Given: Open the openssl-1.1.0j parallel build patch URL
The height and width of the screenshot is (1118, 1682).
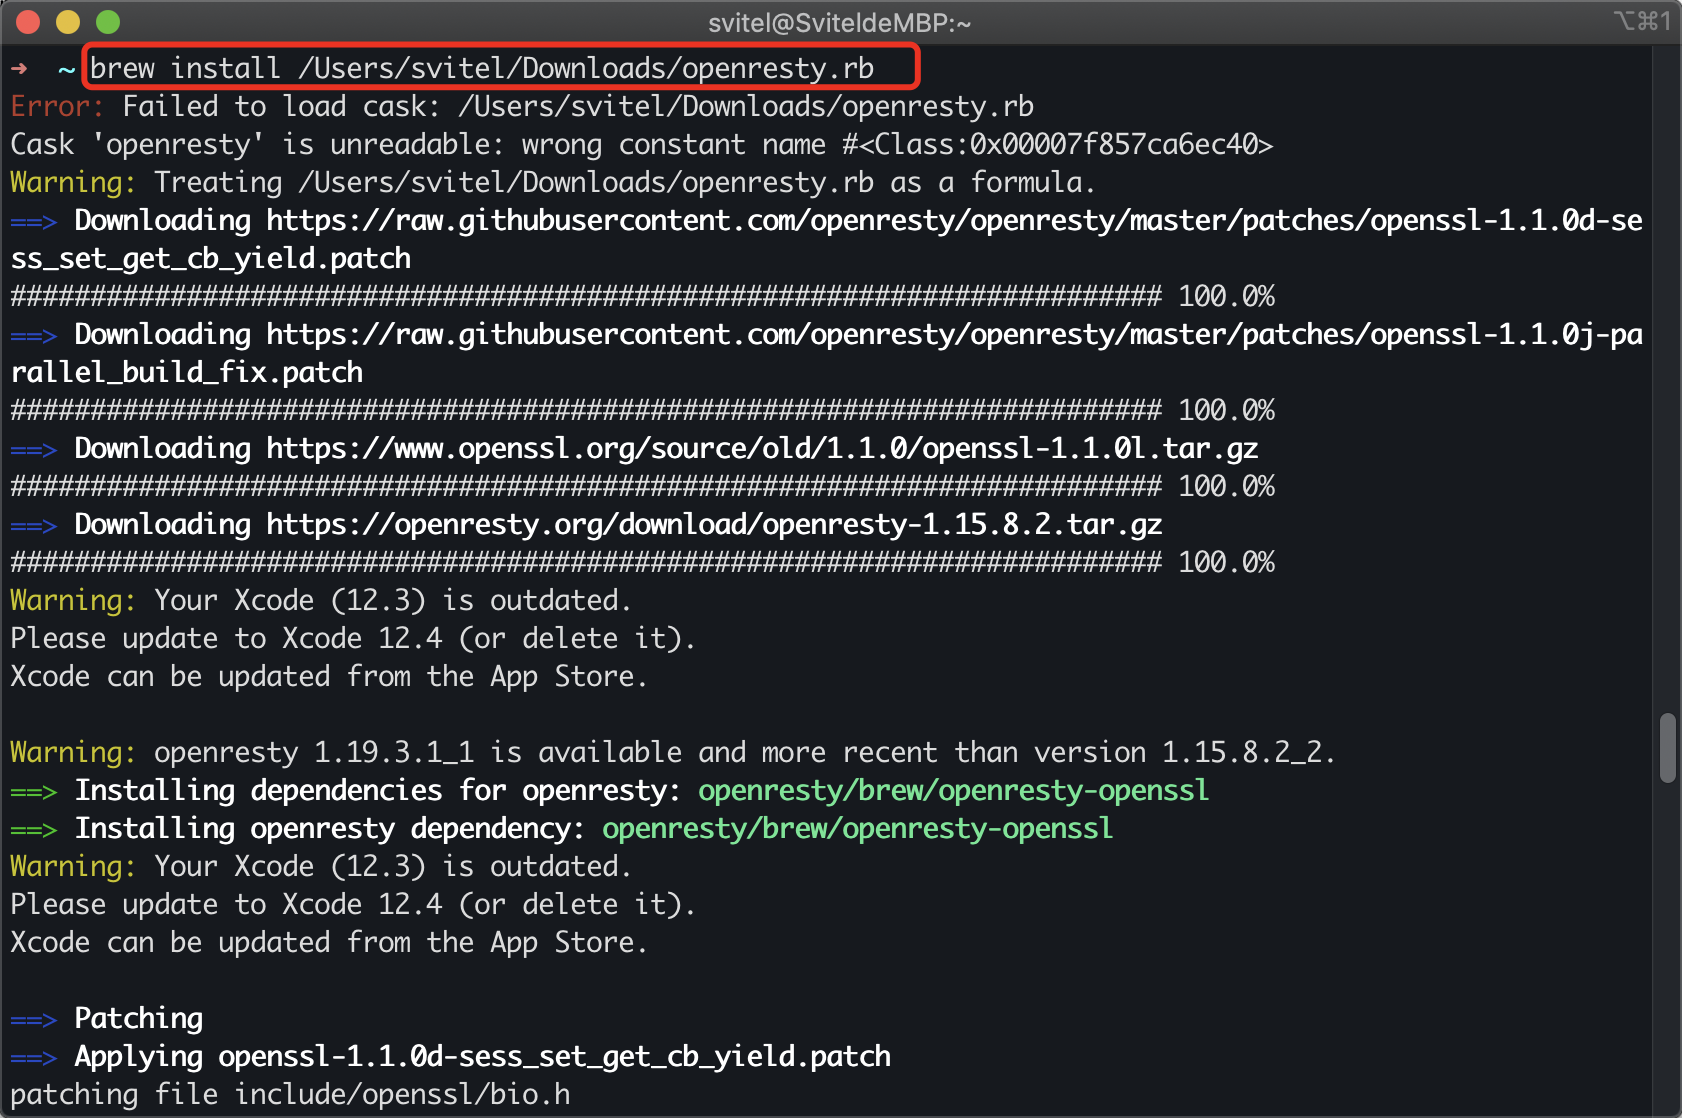Looking at the screenshot, I should [954, 334].
